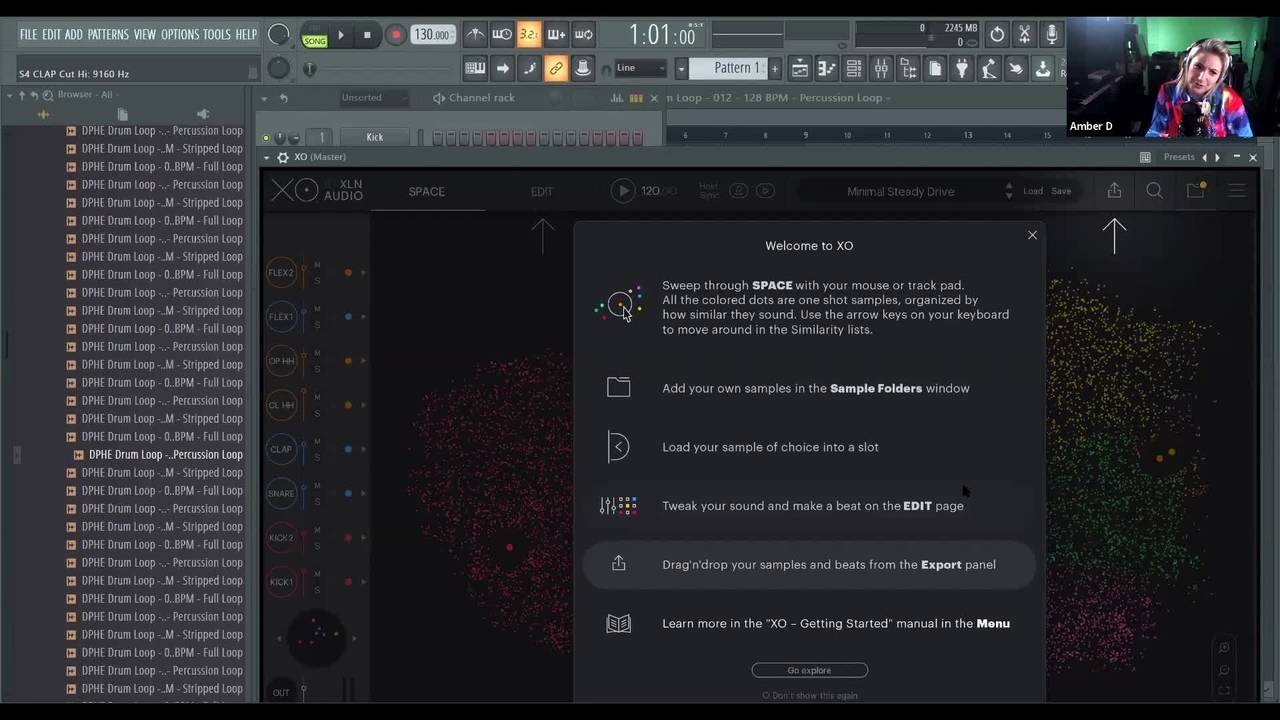Click the XO play button
The image size is (1280, 720).
click(623, 191)
